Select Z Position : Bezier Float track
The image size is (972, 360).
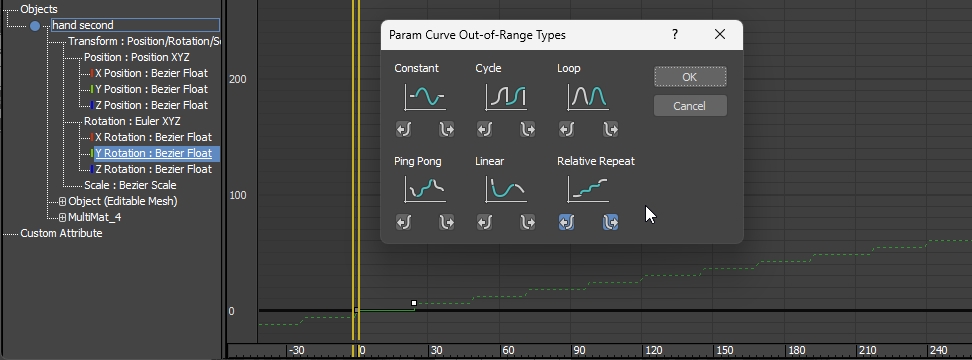[151, 105]
